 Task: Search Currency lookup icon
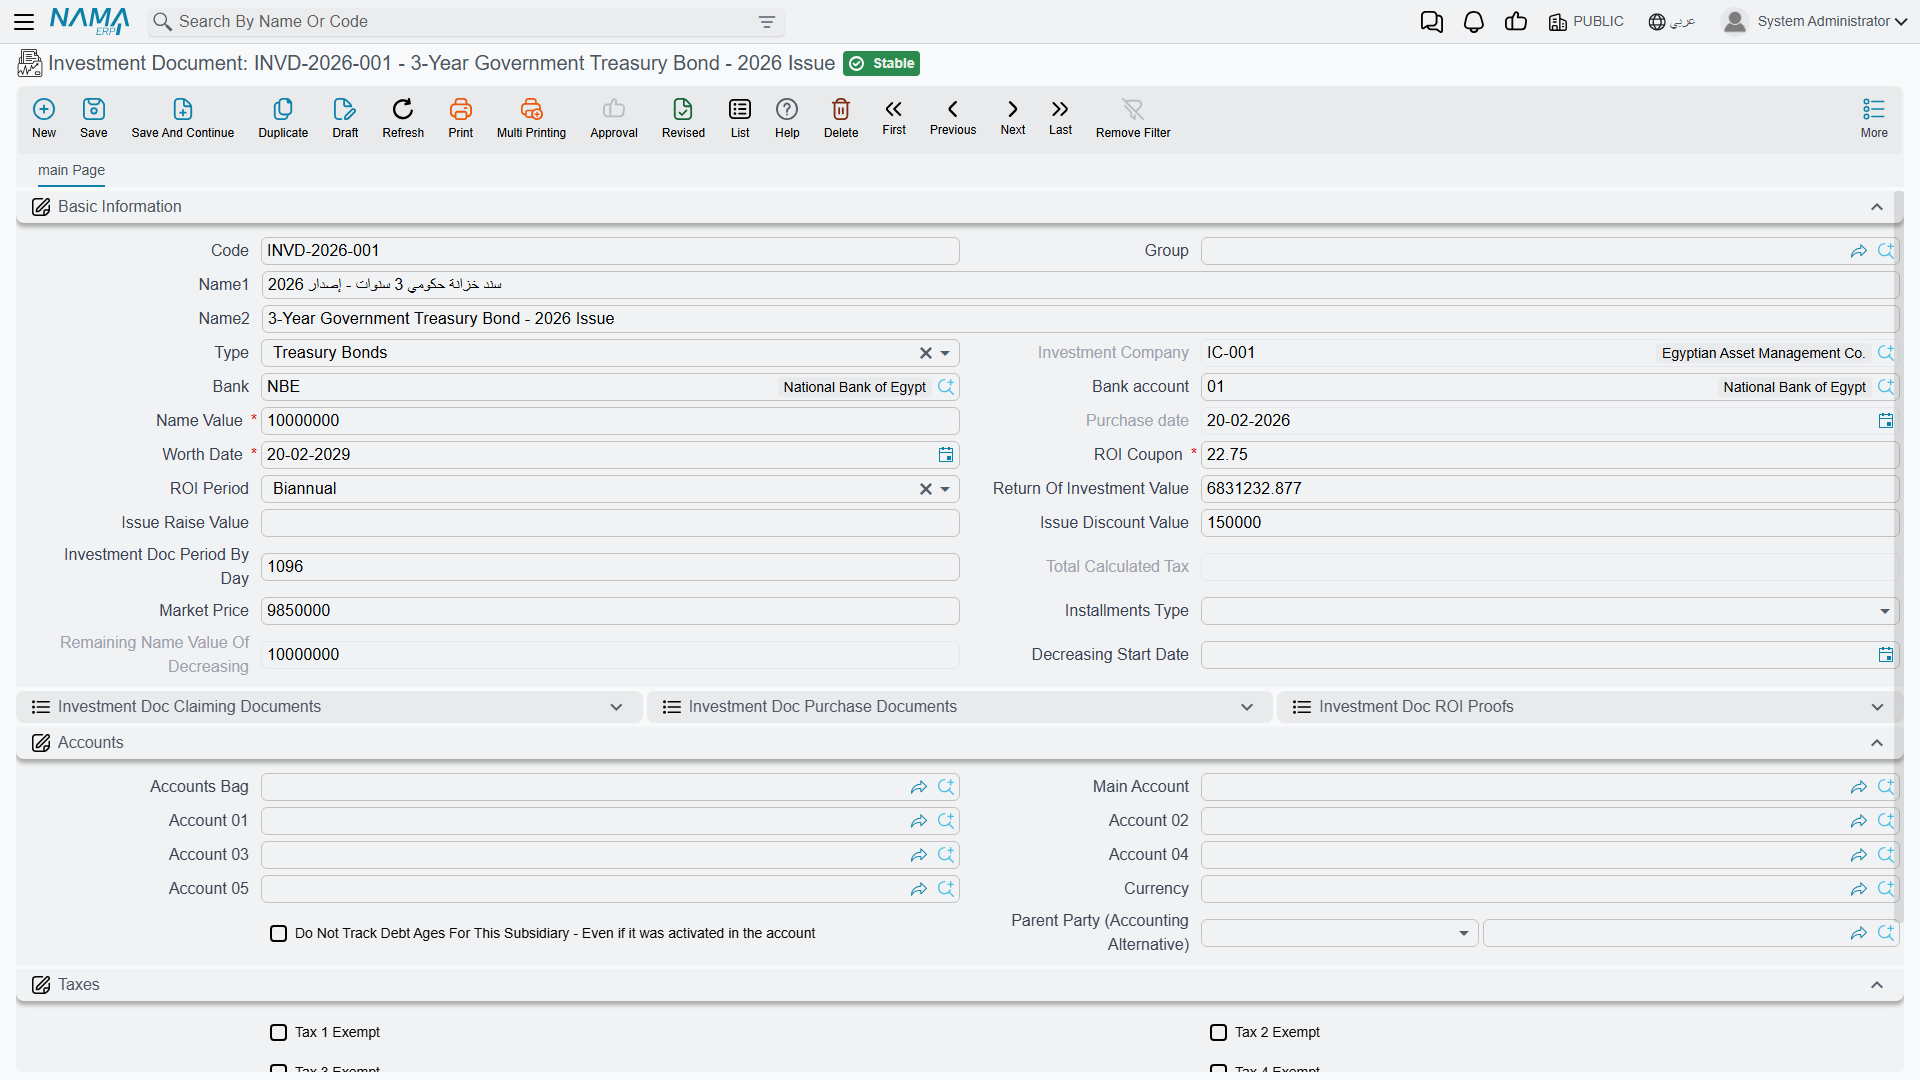(1886, 889)
